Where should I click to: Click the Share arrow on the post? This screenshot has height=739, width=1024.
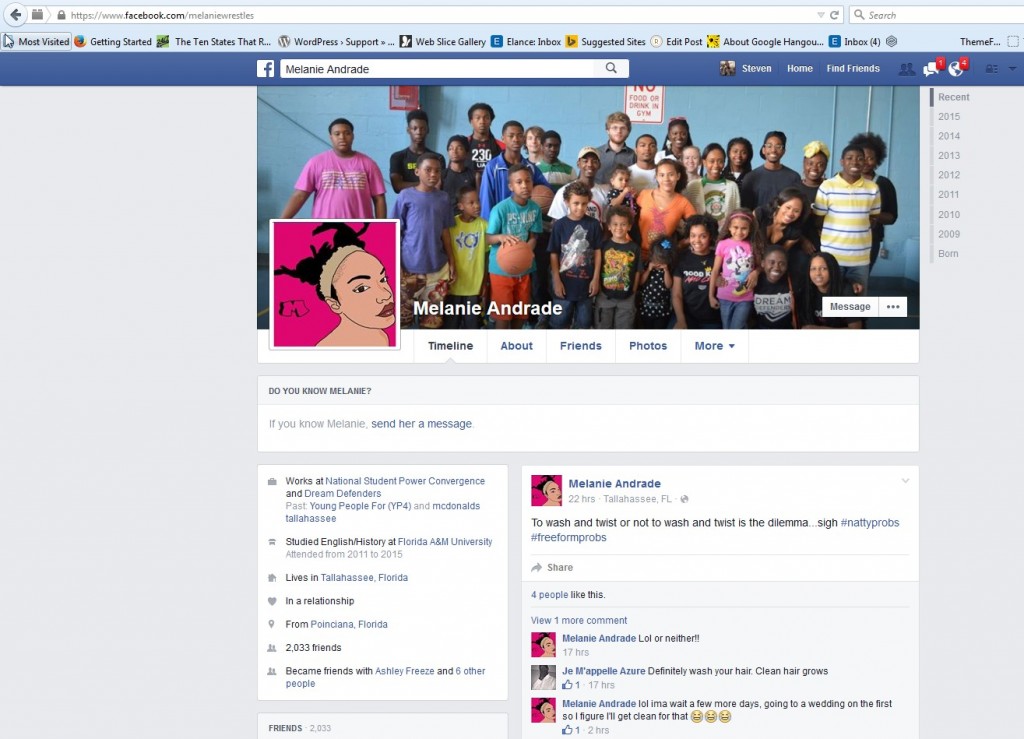tap(537, 568)
